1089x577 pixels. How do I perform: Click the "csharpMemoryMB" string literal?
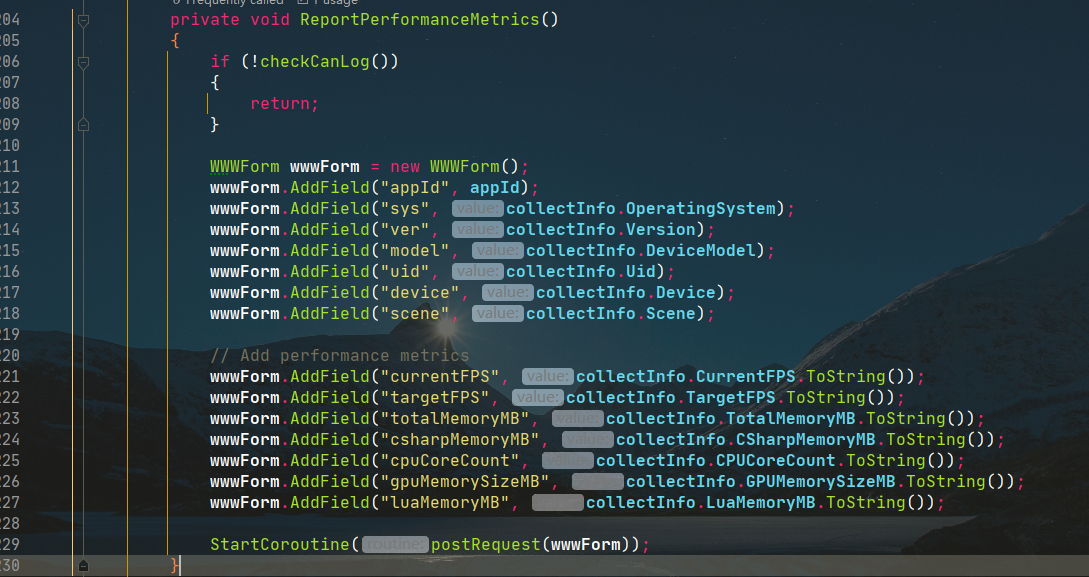(460, 440)
